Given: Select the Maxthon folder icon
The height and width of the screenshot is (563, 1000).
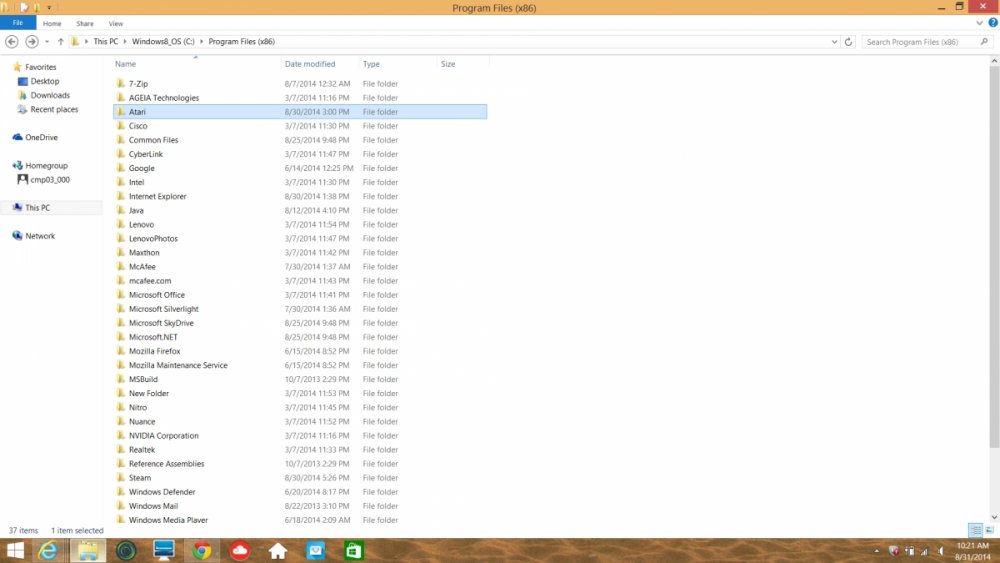Looking at the screenshot, I should (121, 252).
